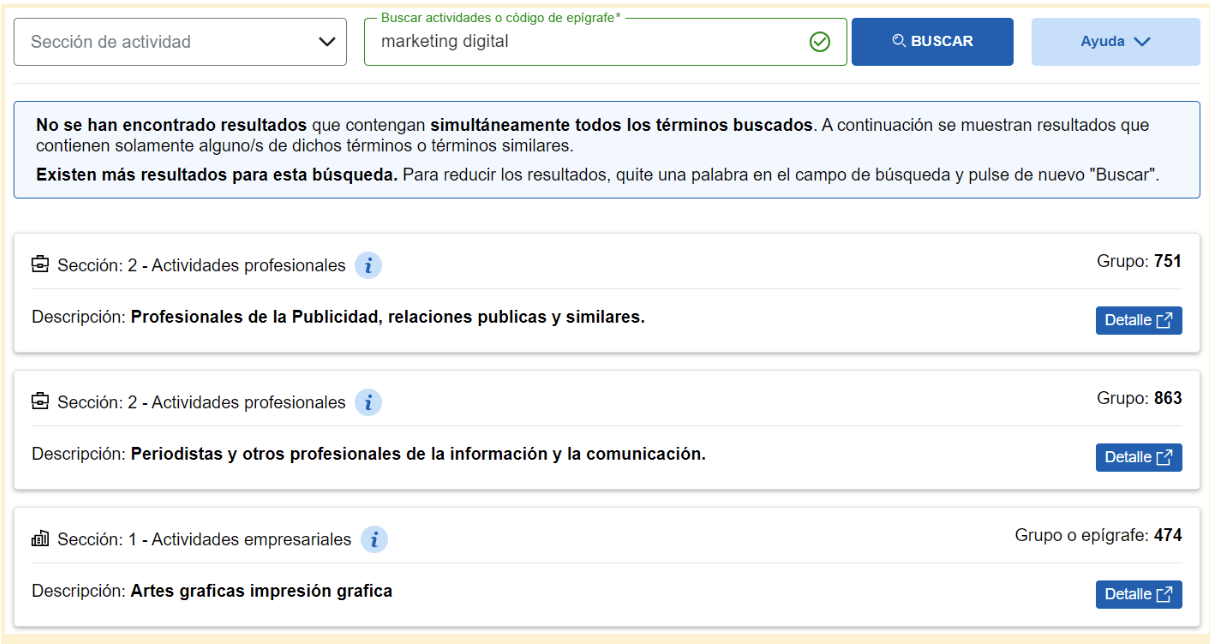Open Detalle for Artes graficas impresión grafica
Screen dimensions: 1210x644
click(x=1139, y=594)
